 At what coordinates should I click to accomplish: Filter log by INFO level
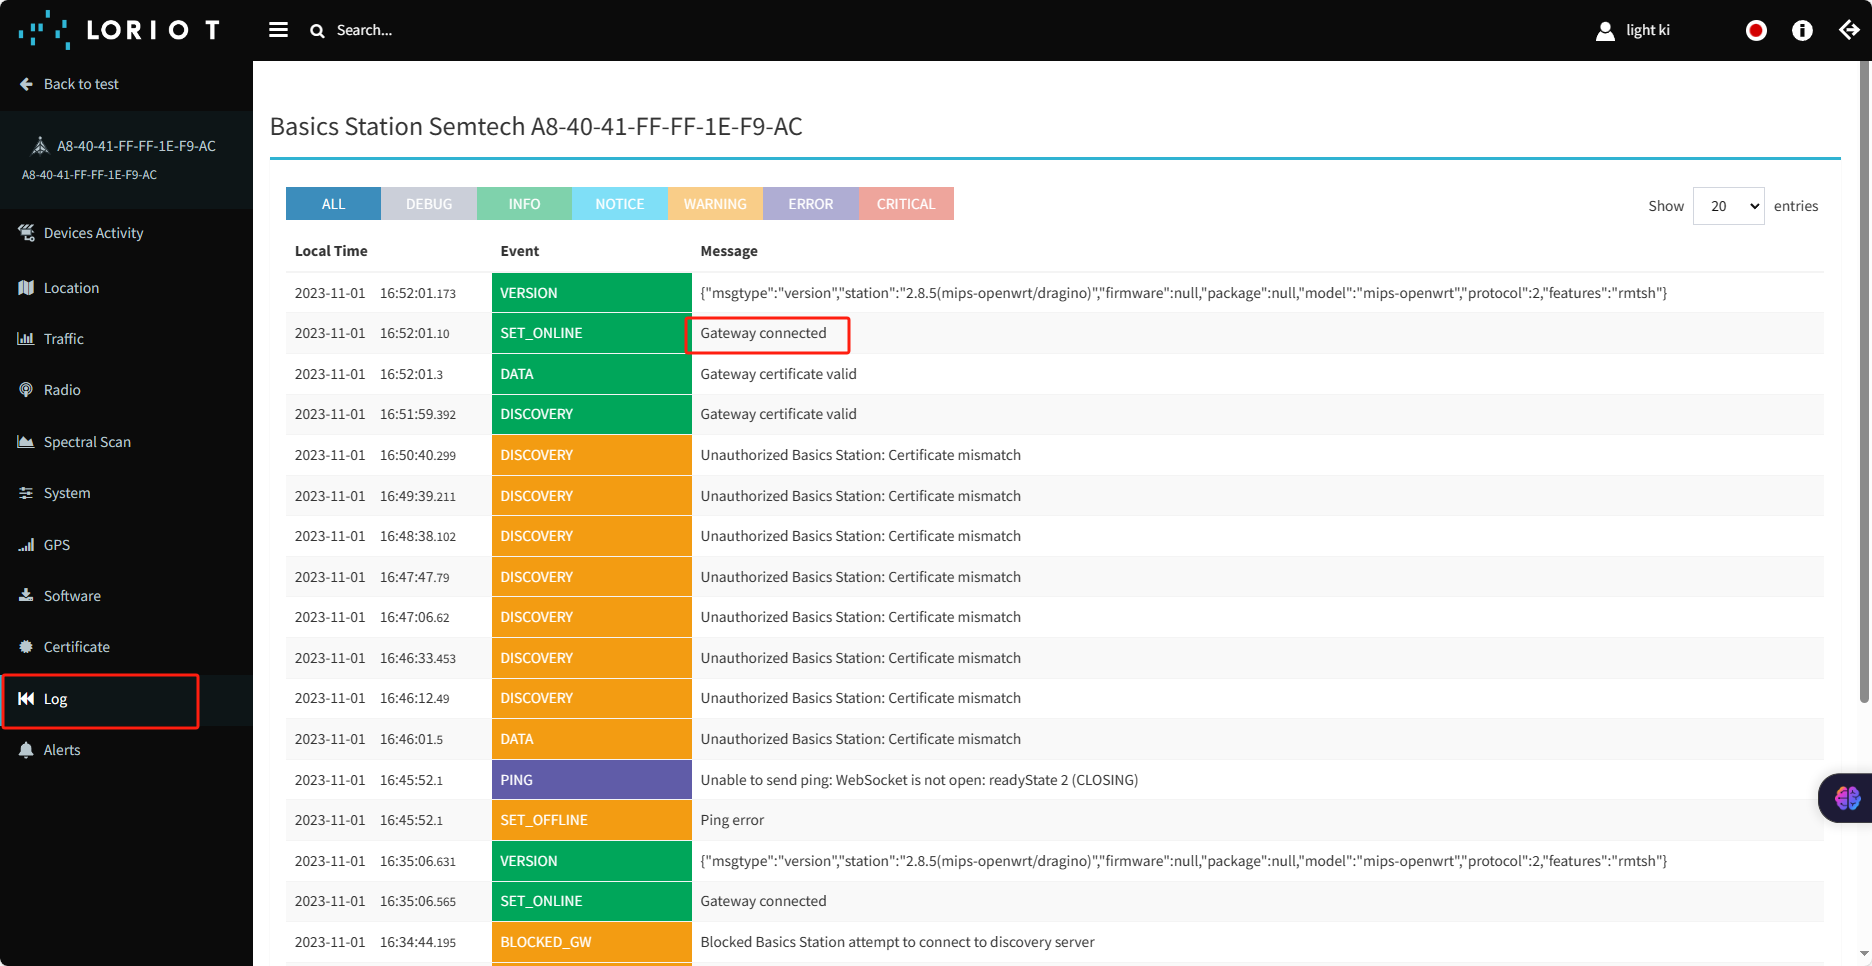tap(524, 204)
